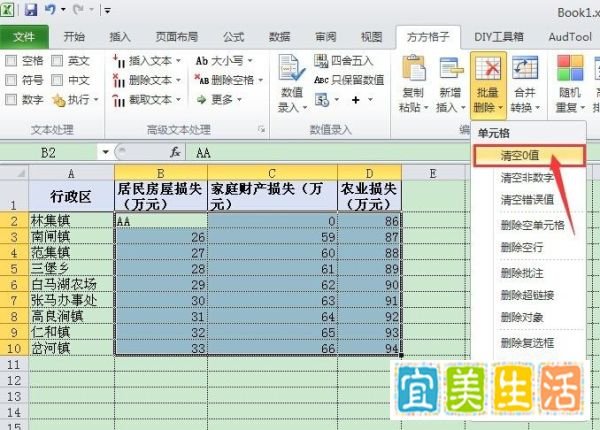
Task: Tick the 符号 checkbox
Action: pyautogui.click(x=11, y=80)
